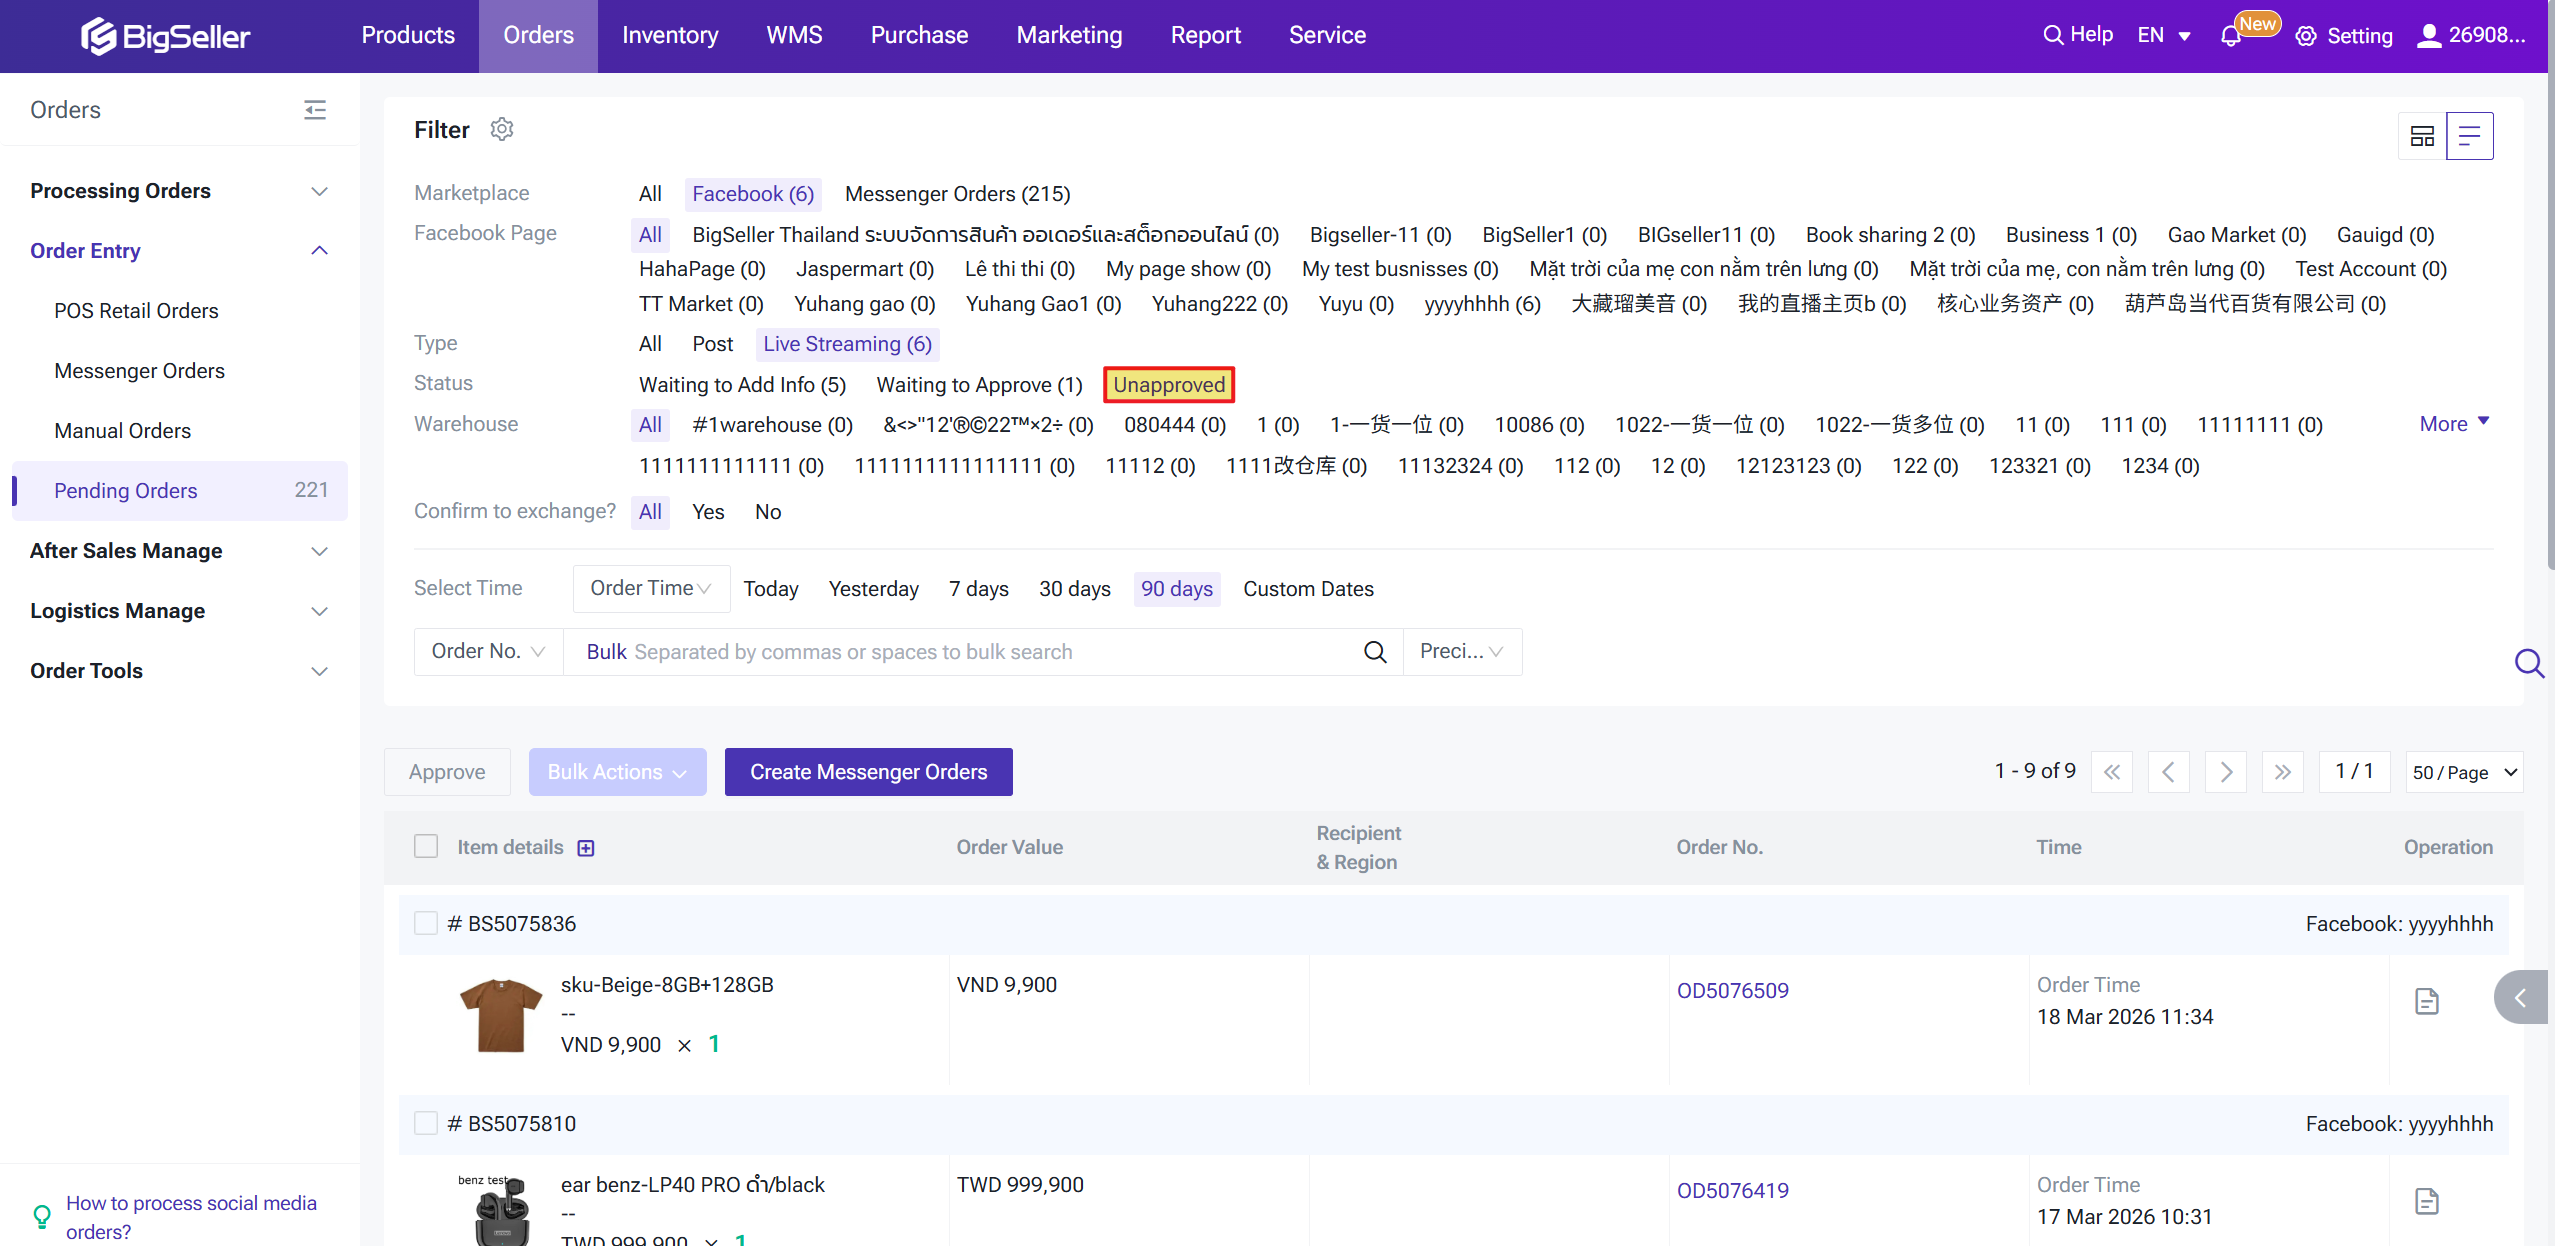Select Messenger Orders in sidebar
Viewport: 2555px width, 1246px height.
tap(139, 371)
